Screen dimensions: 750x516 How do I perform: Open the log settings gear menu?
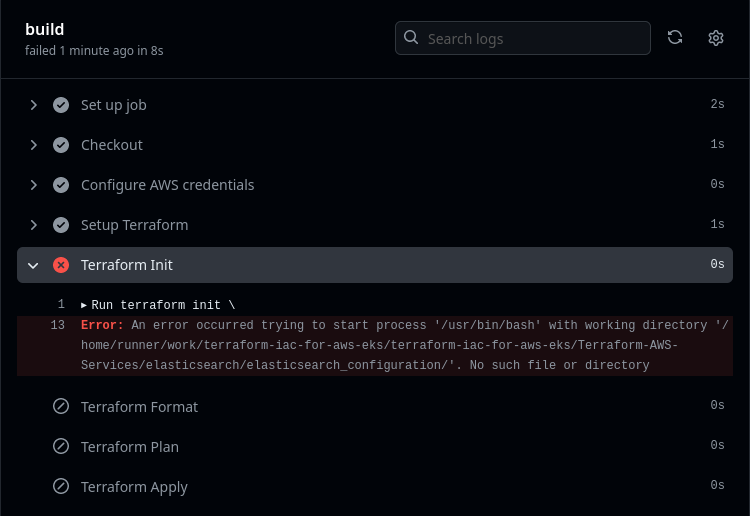[x=716, y=38]
